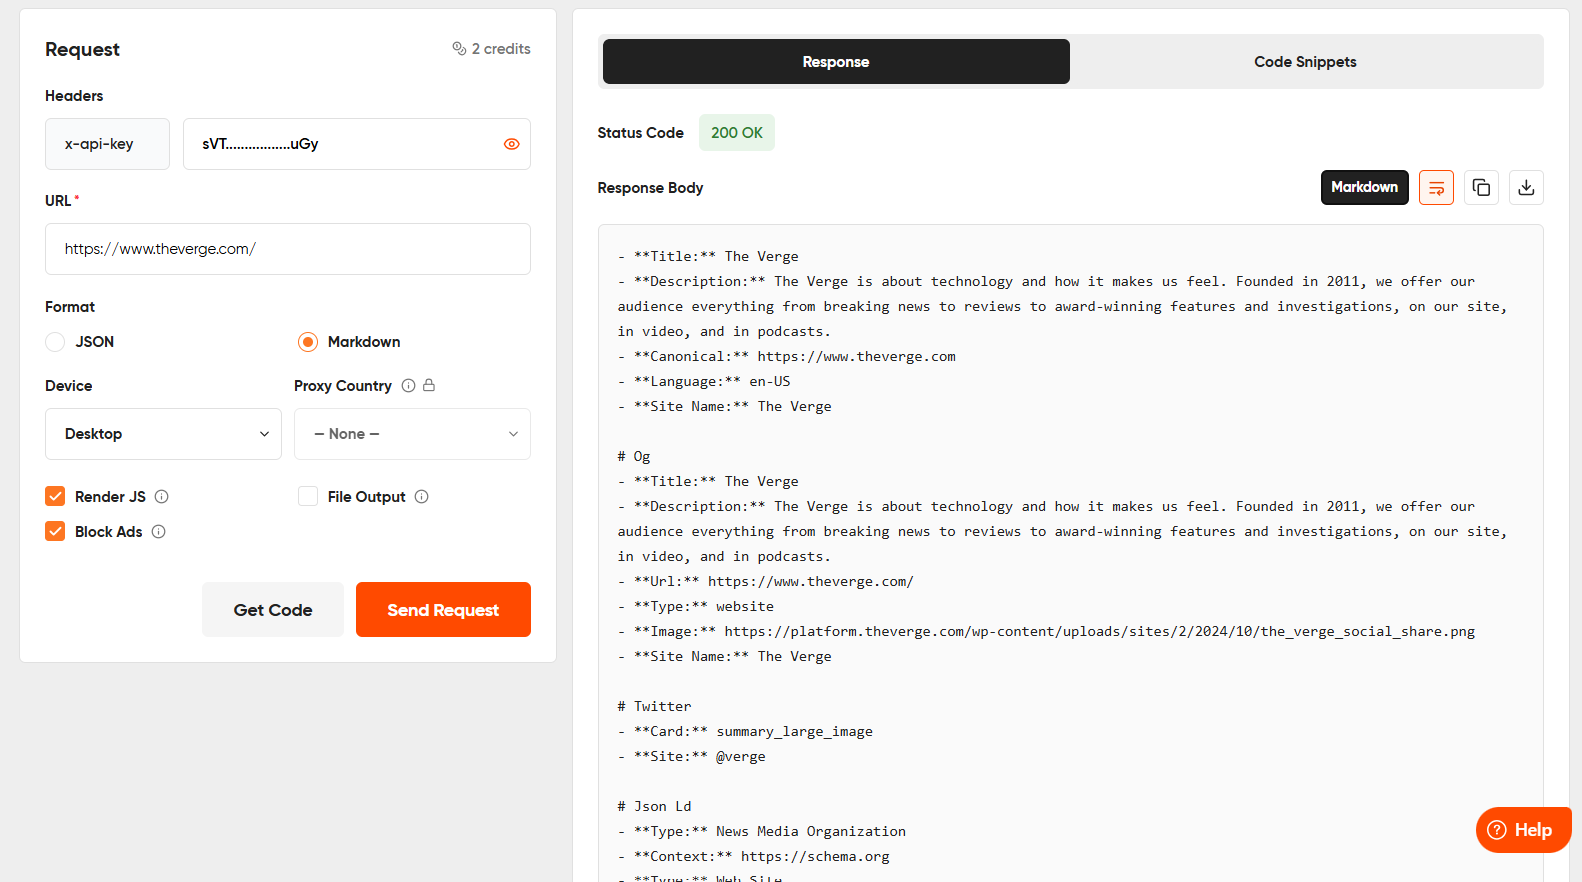
Task: Click the '# Twitter' heading in response
Action: click(x=654, y=706)
